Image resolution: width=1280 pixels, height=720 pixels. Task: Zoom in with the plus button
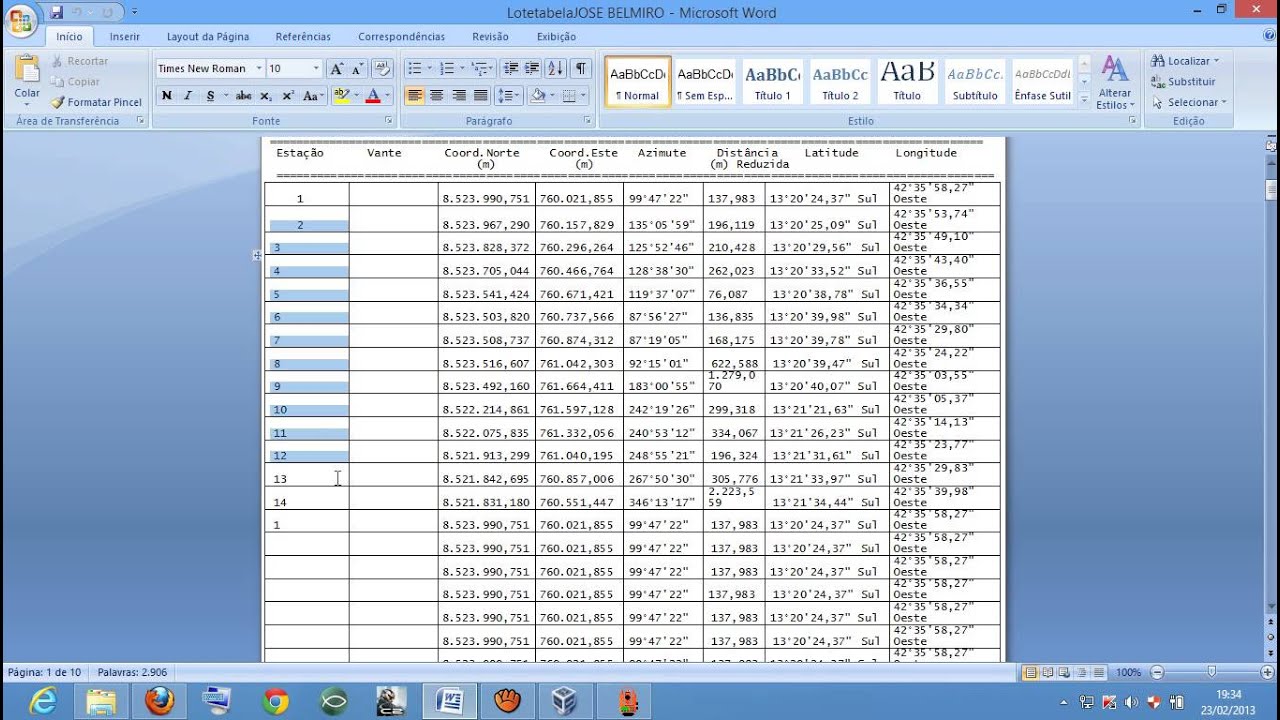coord(1268,673)
